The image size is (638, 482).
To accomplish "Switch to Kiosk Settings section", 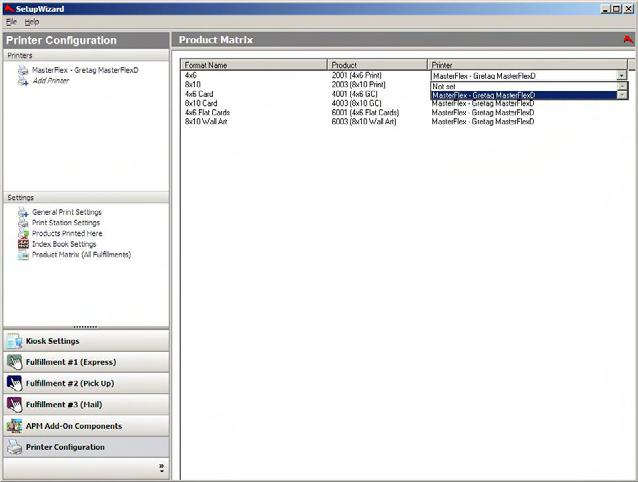I will (x=86, y=341).
